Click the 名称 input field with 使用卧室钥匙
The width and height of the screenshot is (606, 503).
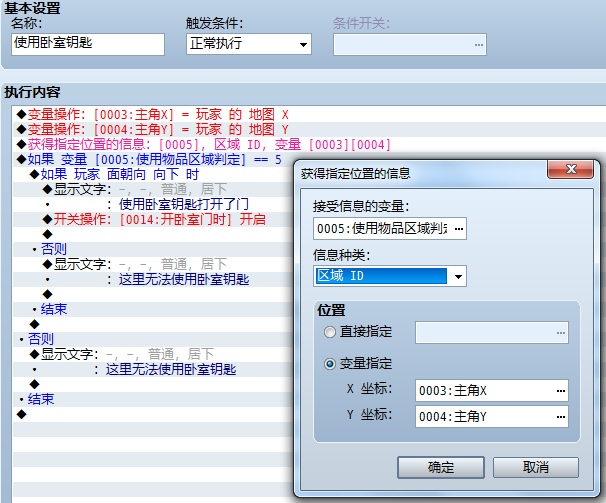tap(88, 44)
